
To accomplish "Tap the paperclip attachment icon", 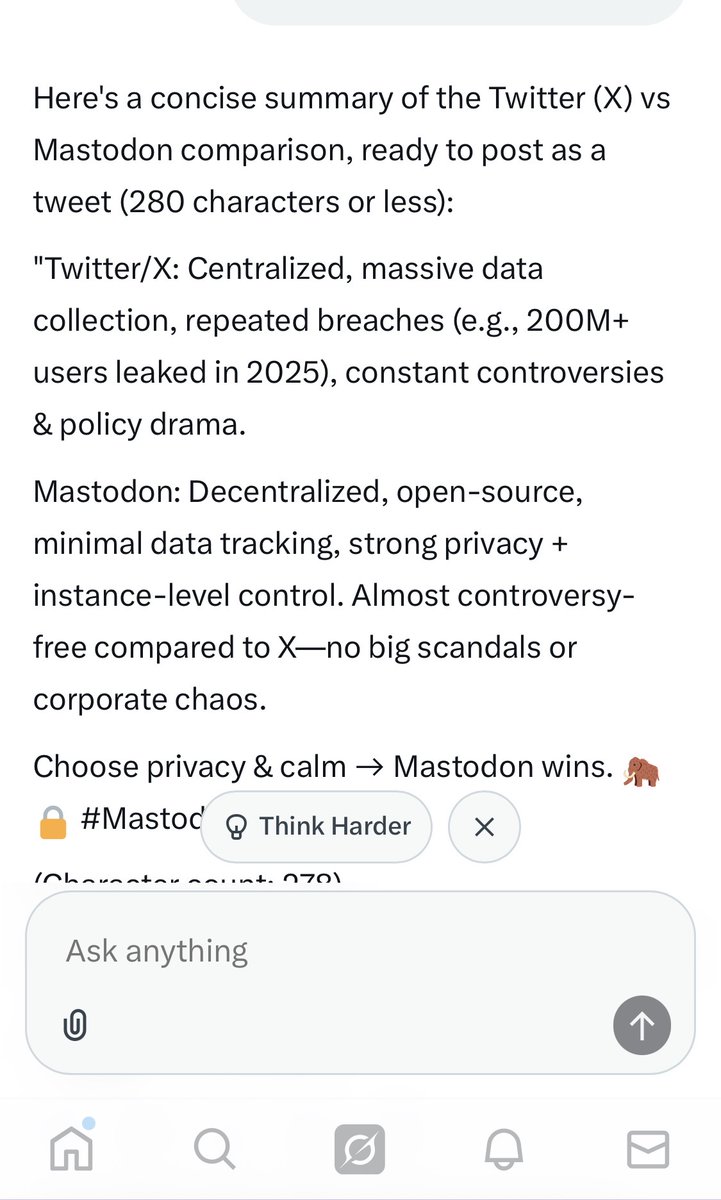I will (76, 1025).
